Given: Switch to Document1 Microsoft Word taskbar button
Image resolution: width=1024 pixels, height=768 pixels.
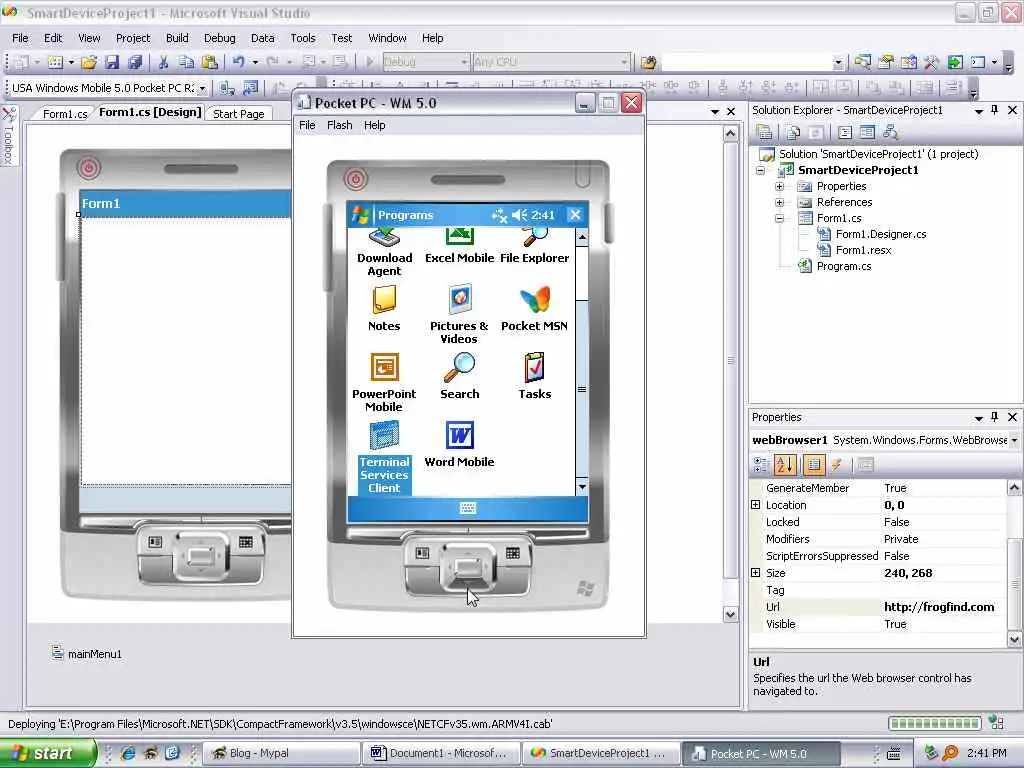Looking at the screenshot, I should pos(441,754).
